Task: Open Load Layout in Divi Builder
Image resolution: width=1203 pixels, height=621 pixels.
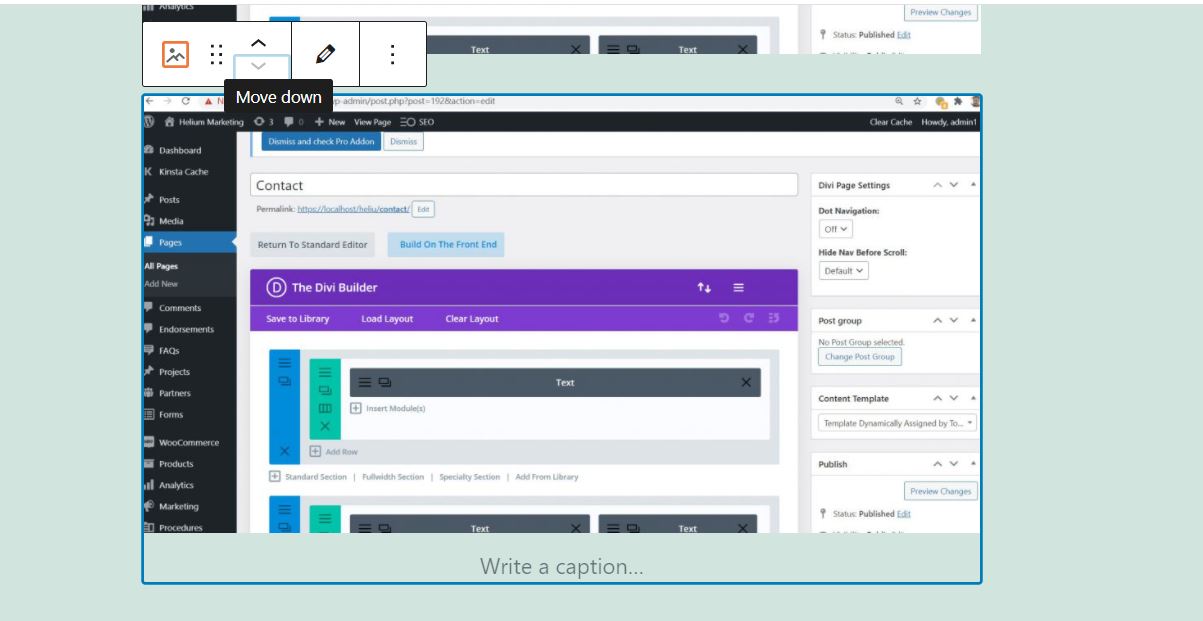Action: pyautogui.click(x=387, y=319)
